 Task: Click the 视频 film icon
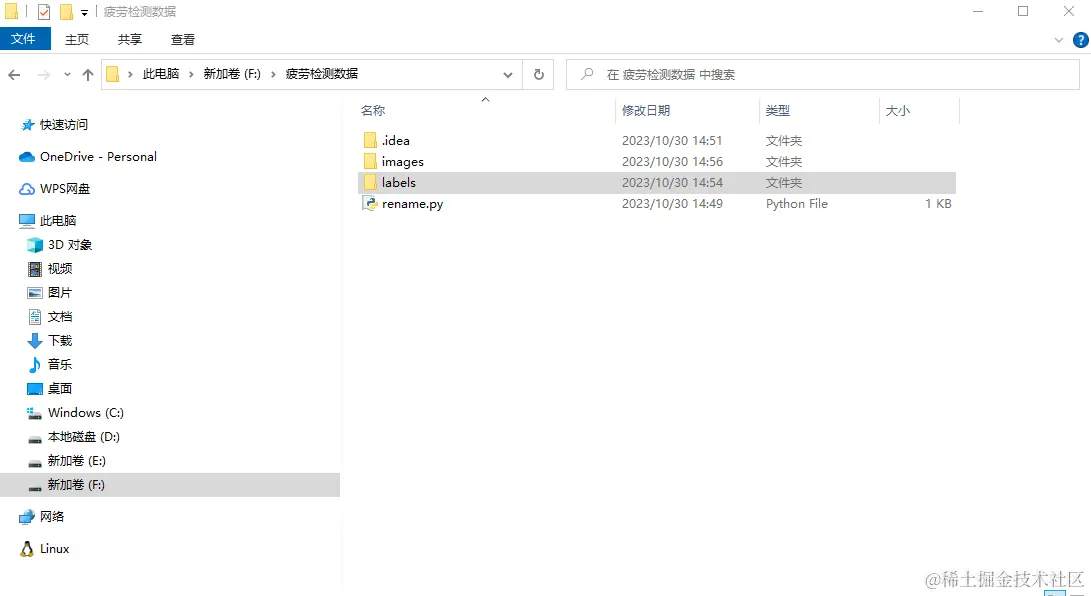coord(35,268)
